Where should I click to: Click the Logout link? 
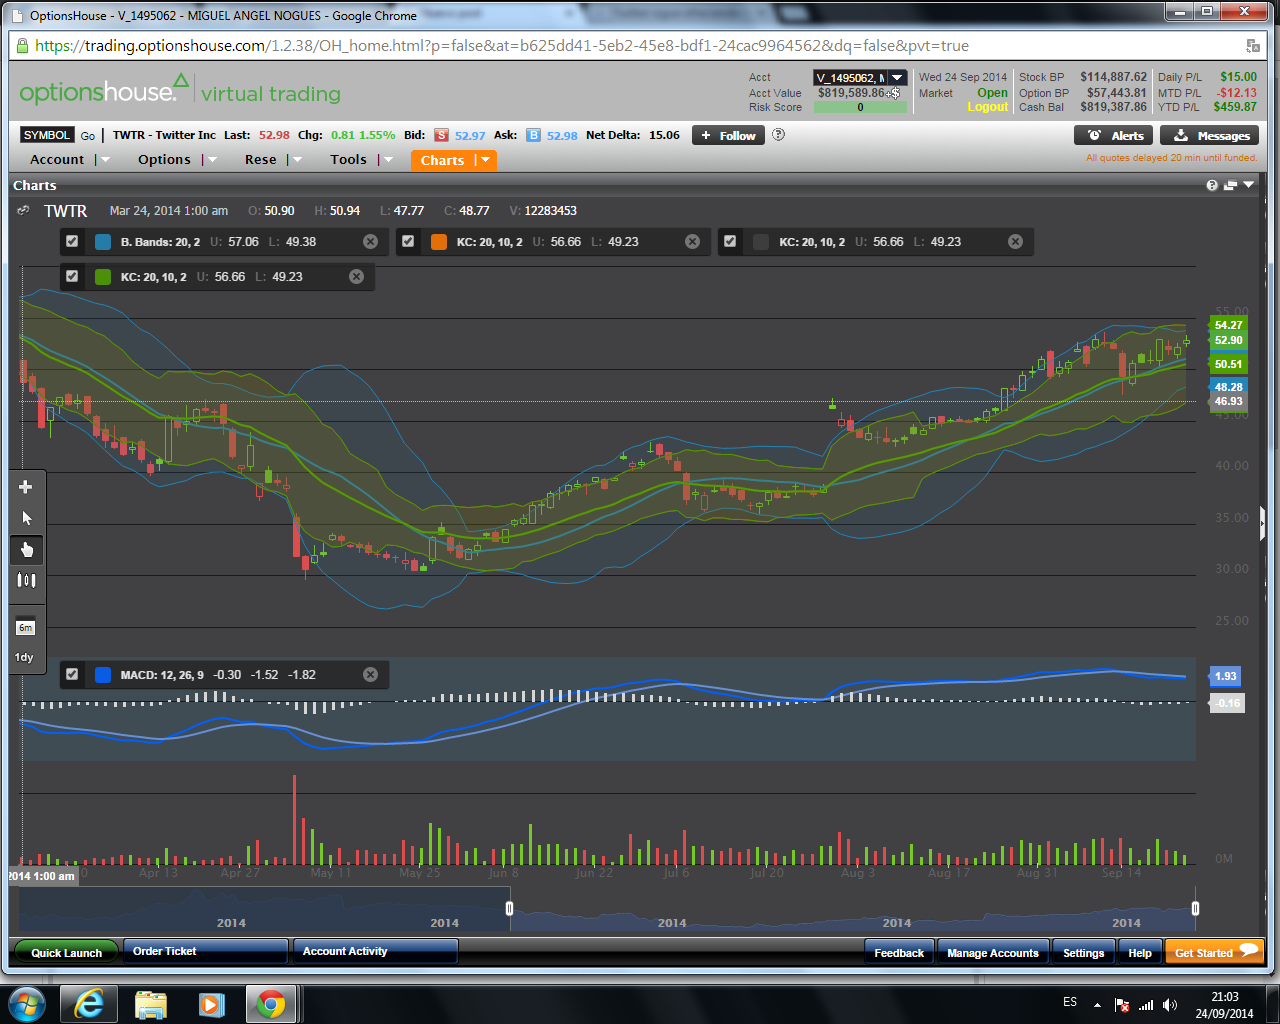point(987,107)
